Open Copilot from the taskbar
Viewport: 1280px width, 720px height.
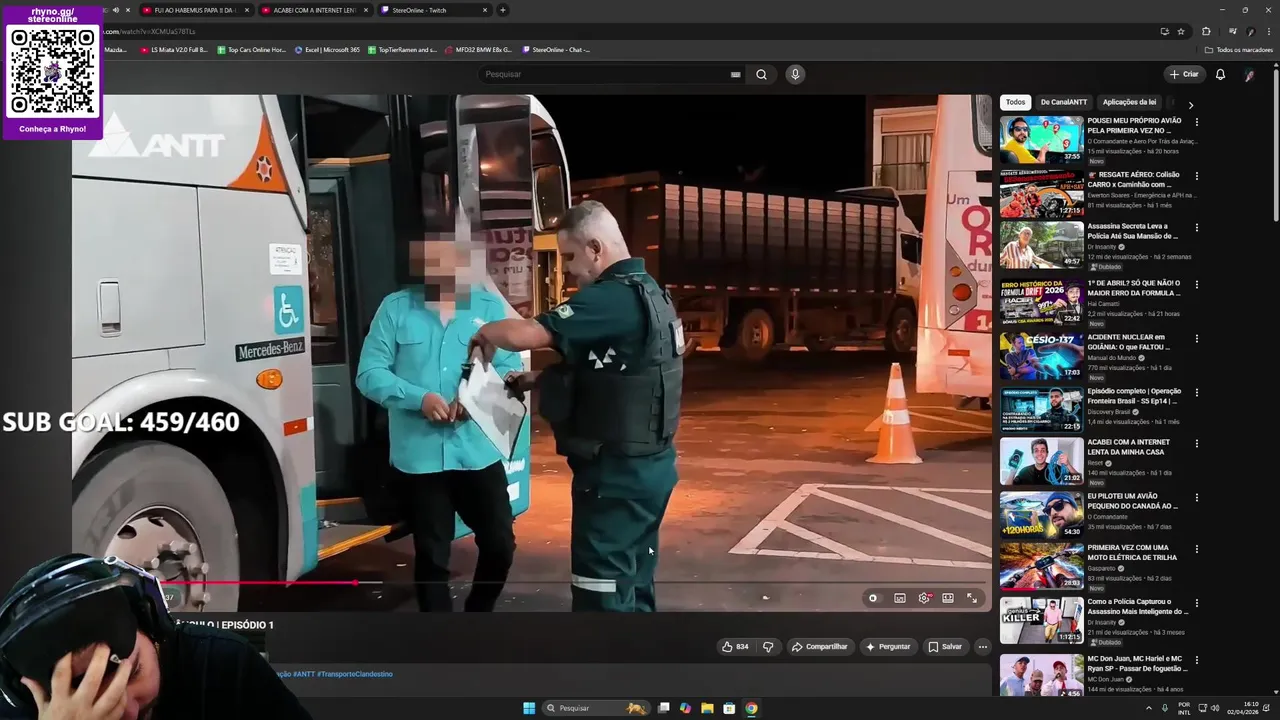click(x=685, y=708)
